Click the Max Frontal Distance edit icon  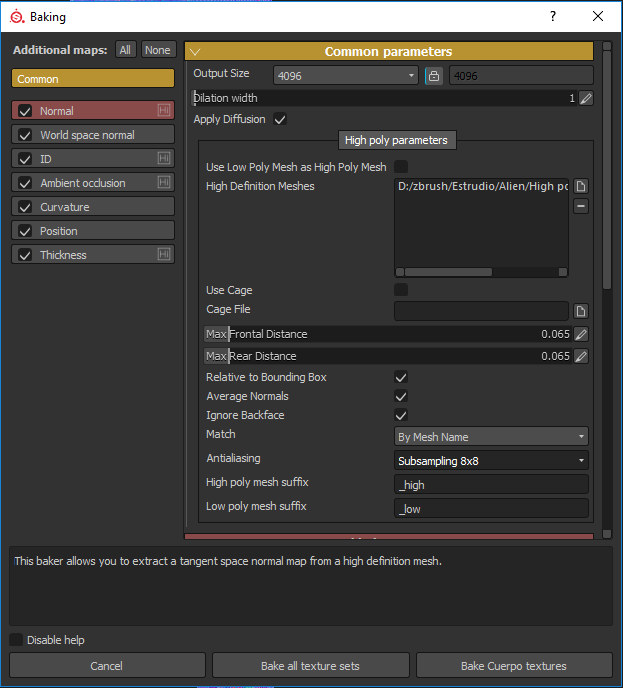[x=581, y=334]
